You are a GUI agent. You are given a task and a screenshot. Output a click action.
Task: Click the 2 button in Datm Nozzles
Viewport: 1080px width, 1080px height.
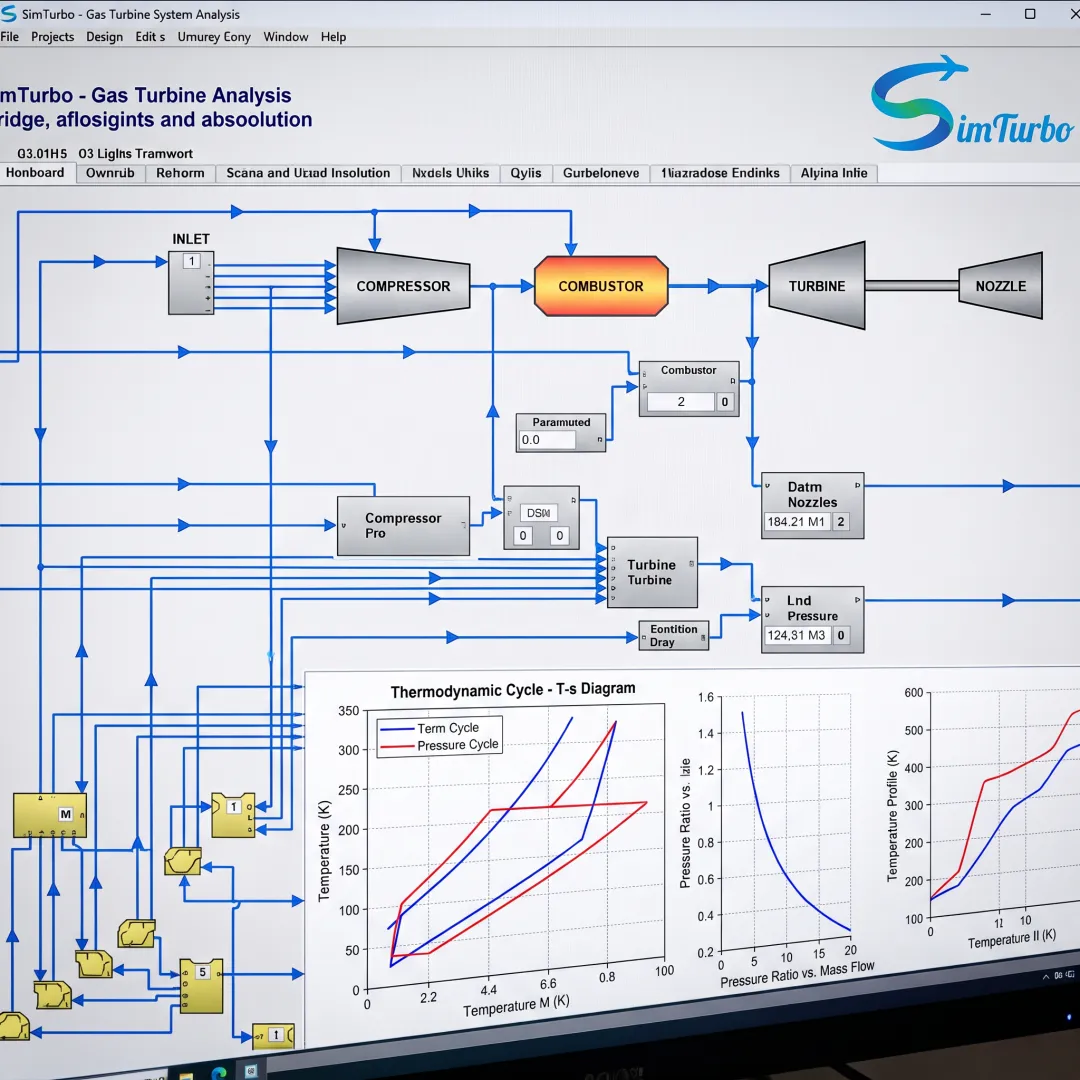pyautogui.click(x=840, y=521)
